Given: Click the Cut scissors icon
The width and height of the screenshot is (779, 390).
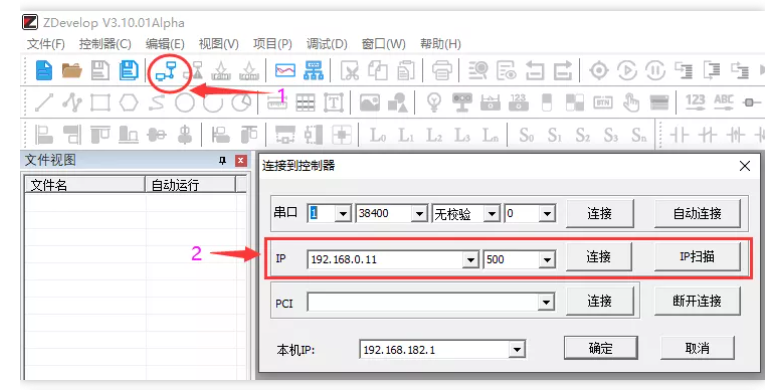Looking at the screenshot, I should [x=350, y=71].
